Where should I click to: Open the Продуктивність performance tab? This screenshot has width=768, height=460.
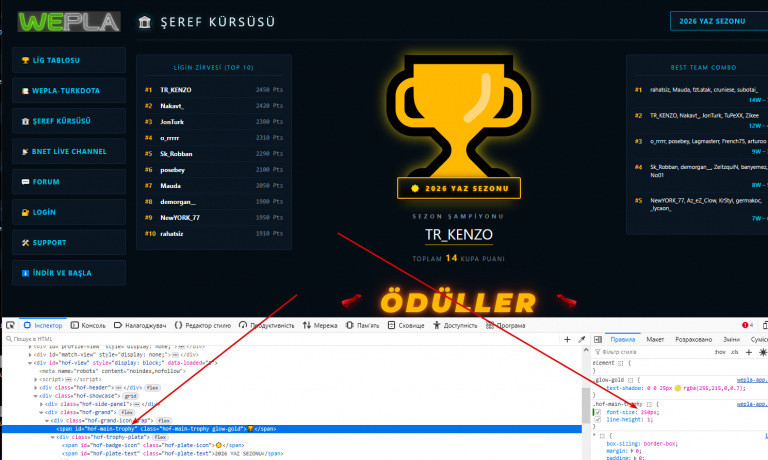(266, 325)
